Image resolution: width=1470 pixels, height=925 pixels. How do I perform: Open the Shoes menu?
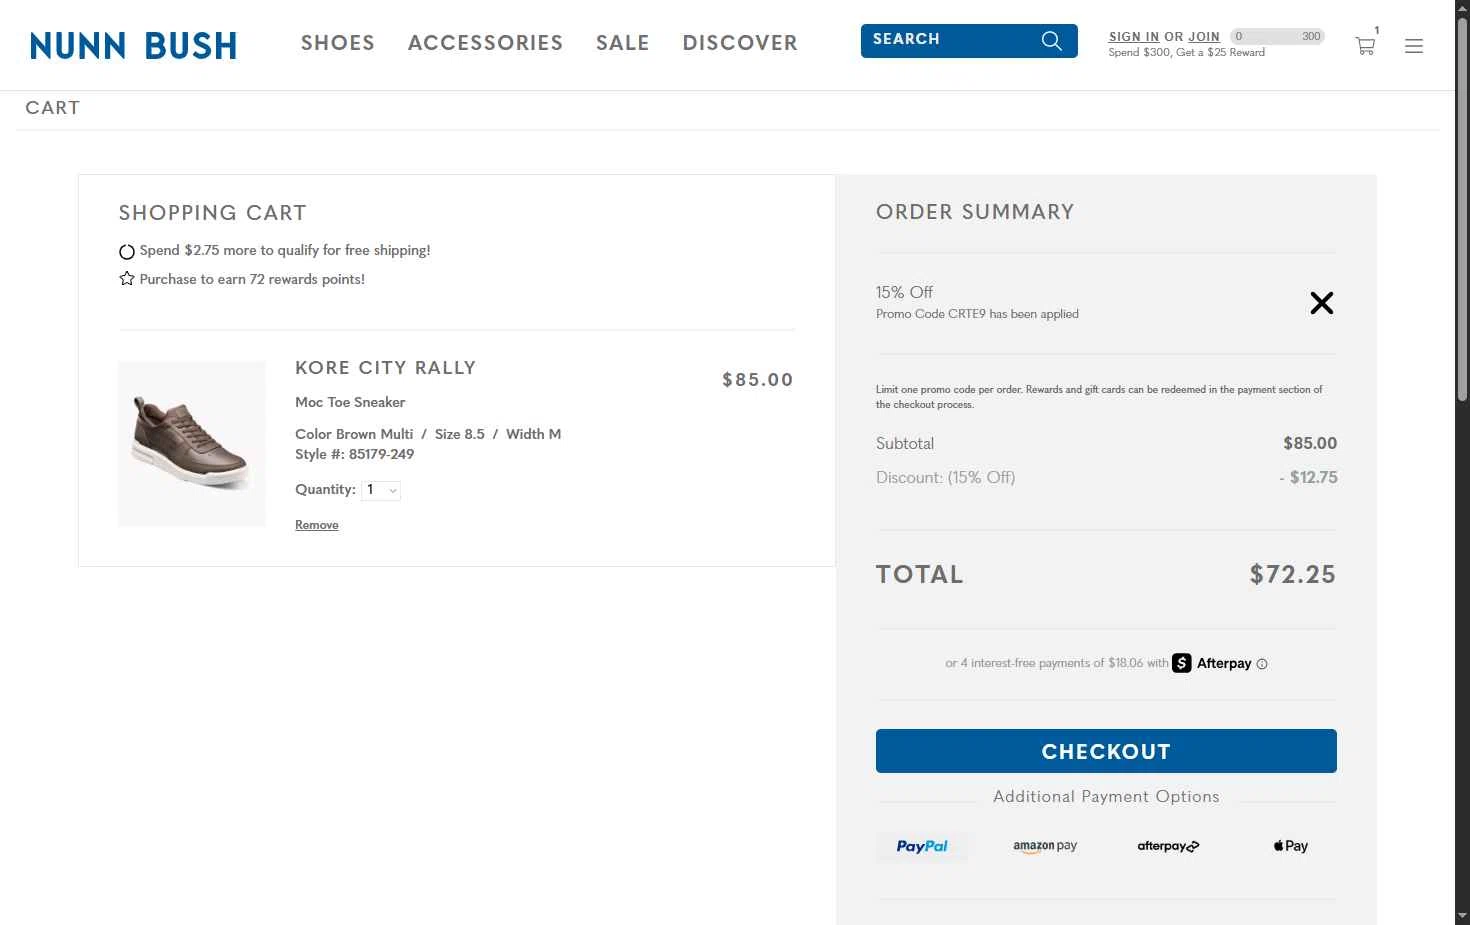click(x=338, y=43)
